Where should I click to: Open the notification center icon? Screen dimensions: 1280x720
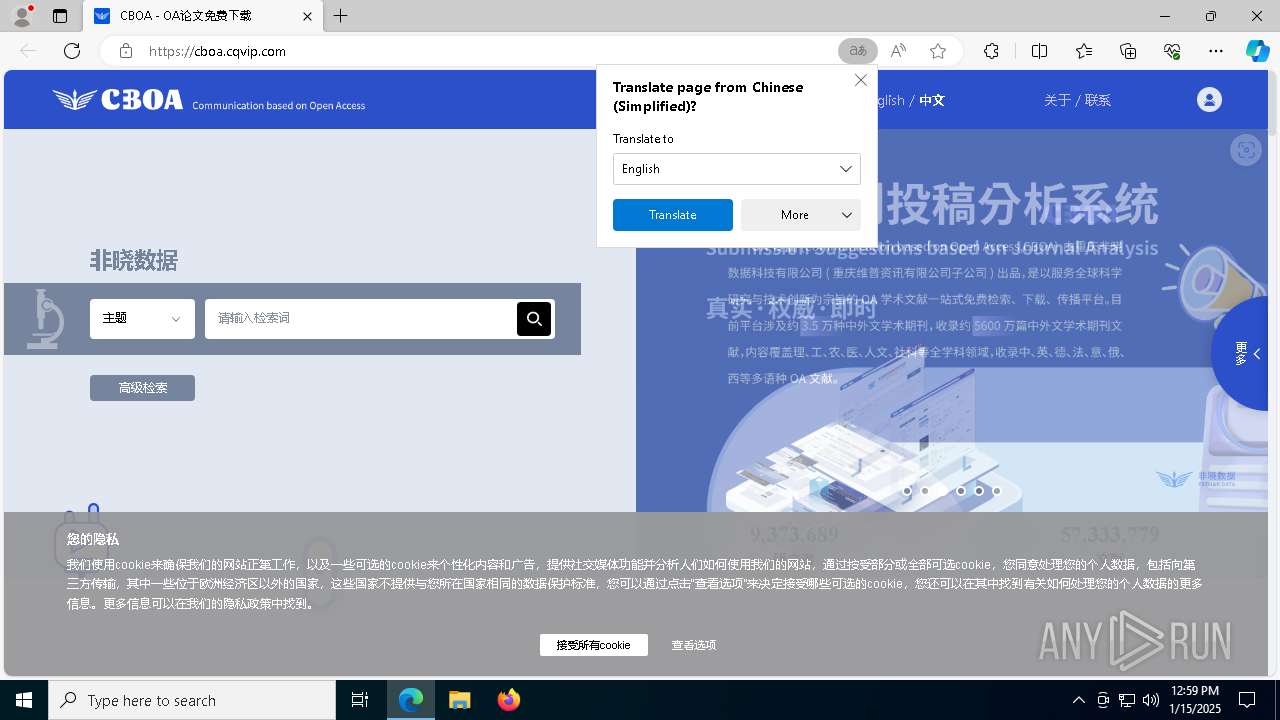pyautogui.click(x=1247, y=700)
